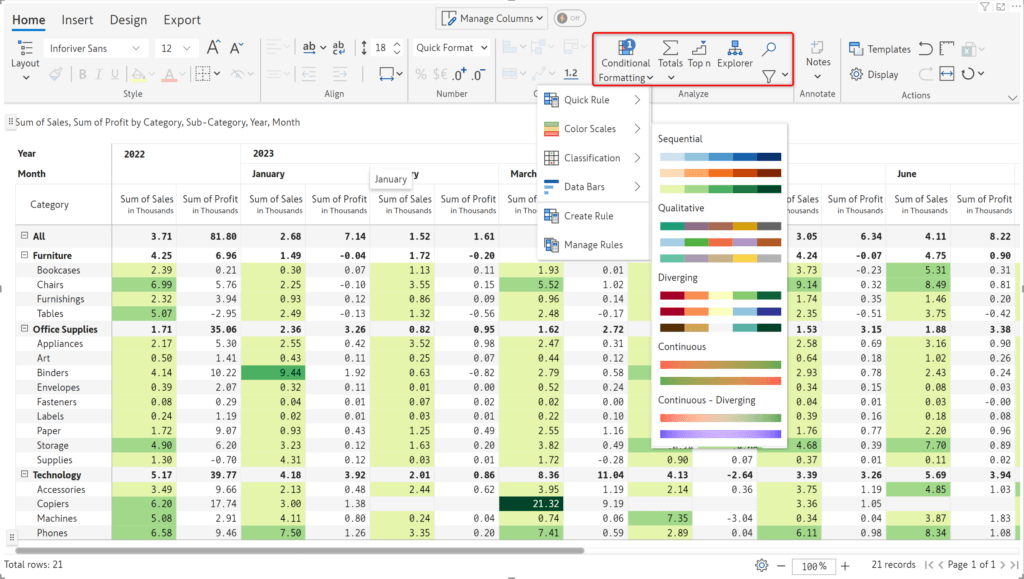This screenshot has width=1024, height=579.
Task: Collapse the Technology category group
Action: point(24,475)
